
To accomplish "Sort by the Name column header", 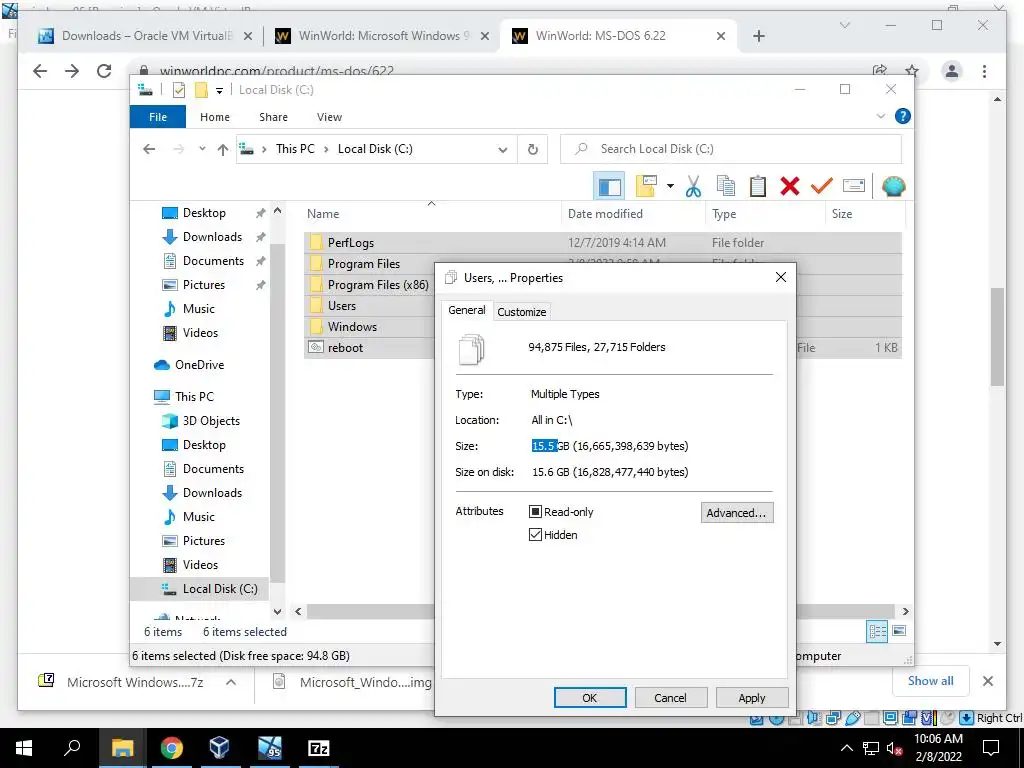I will [431, 214].
